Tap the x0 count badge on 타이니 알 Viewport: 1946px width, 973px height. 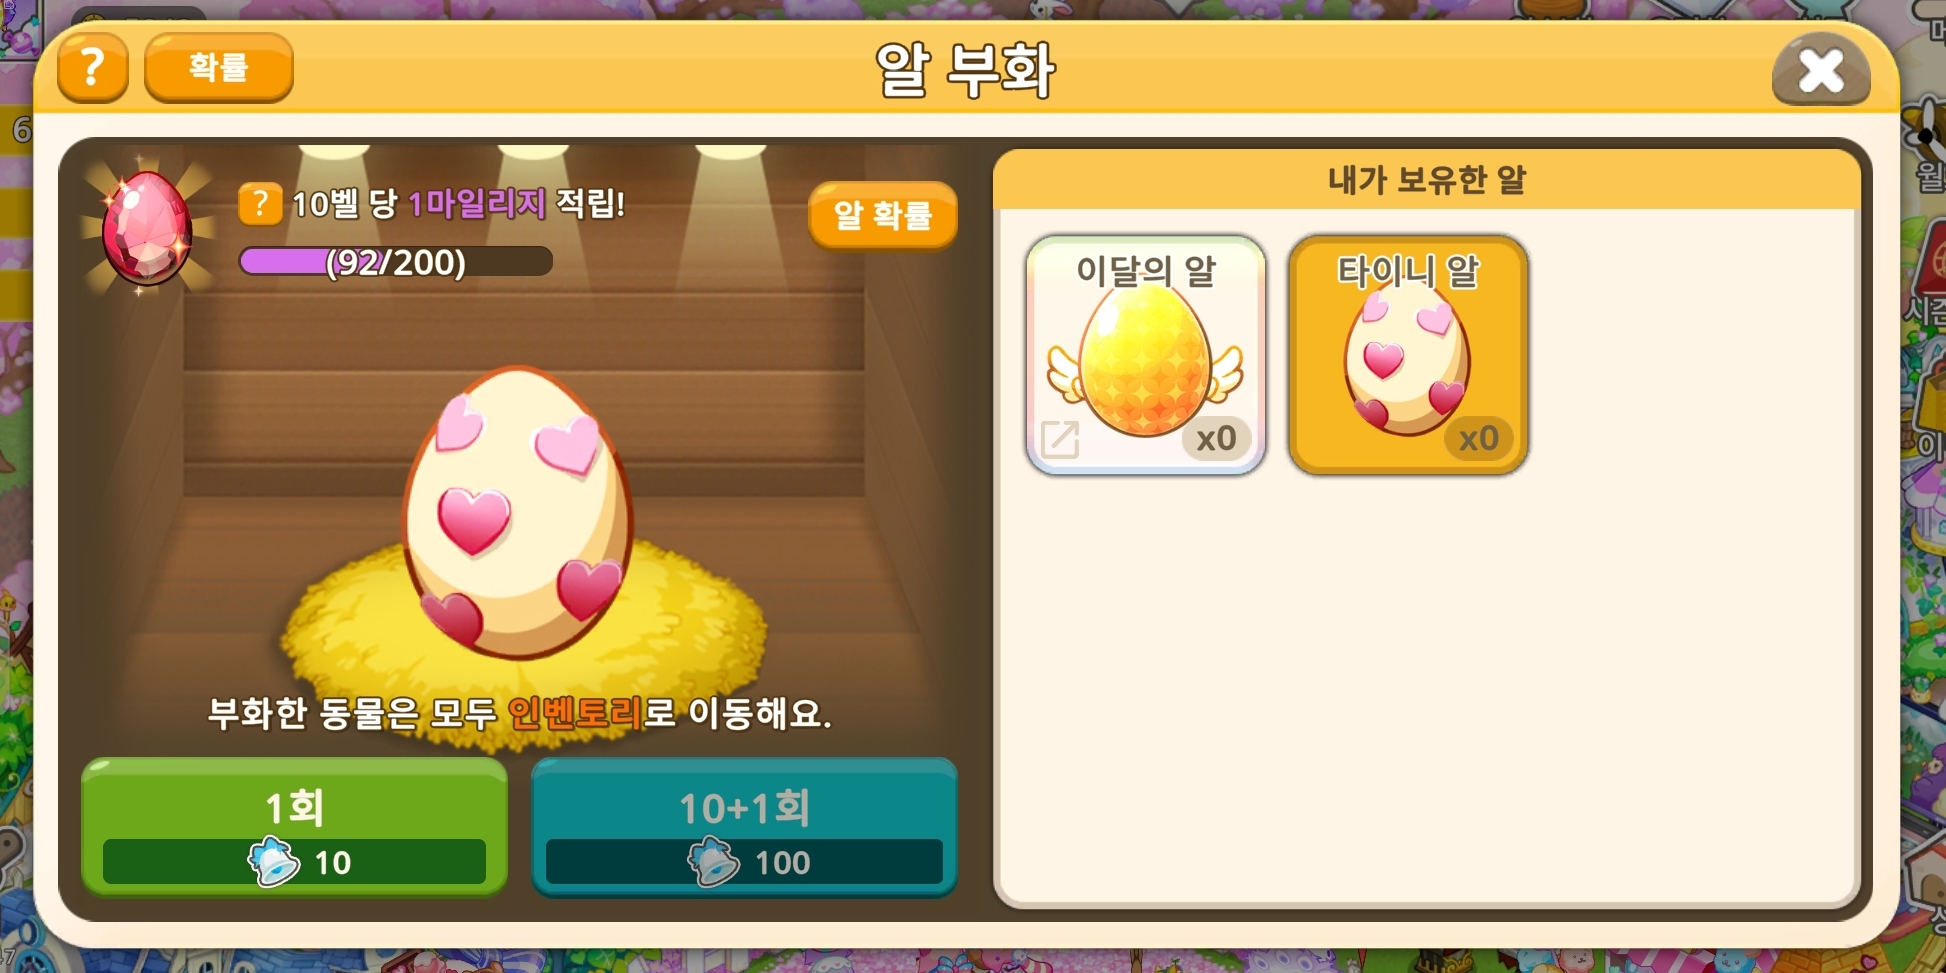(x=1478, y=438)
